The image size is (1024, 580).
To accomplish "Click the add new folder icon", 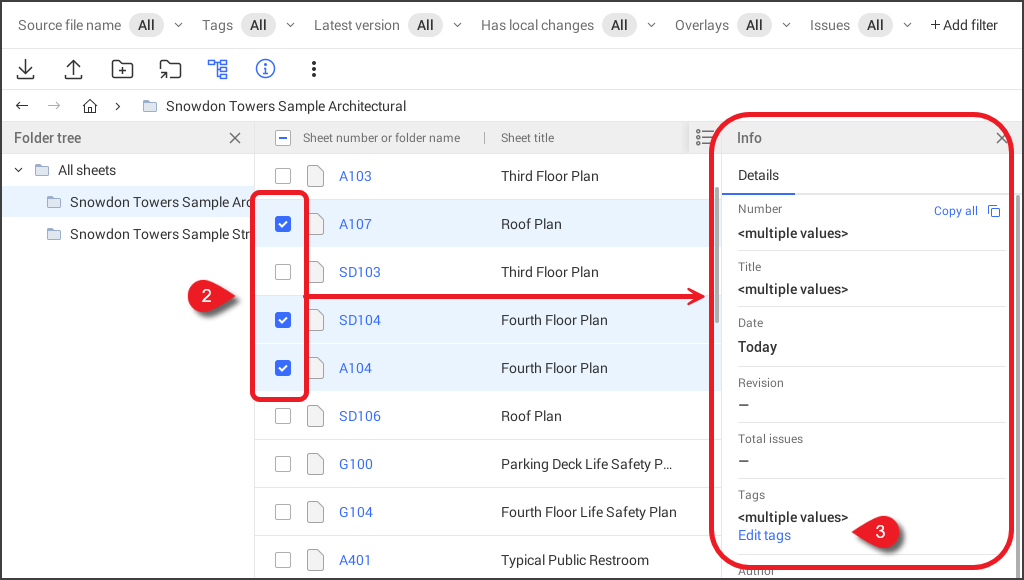I will click(122, 69).
